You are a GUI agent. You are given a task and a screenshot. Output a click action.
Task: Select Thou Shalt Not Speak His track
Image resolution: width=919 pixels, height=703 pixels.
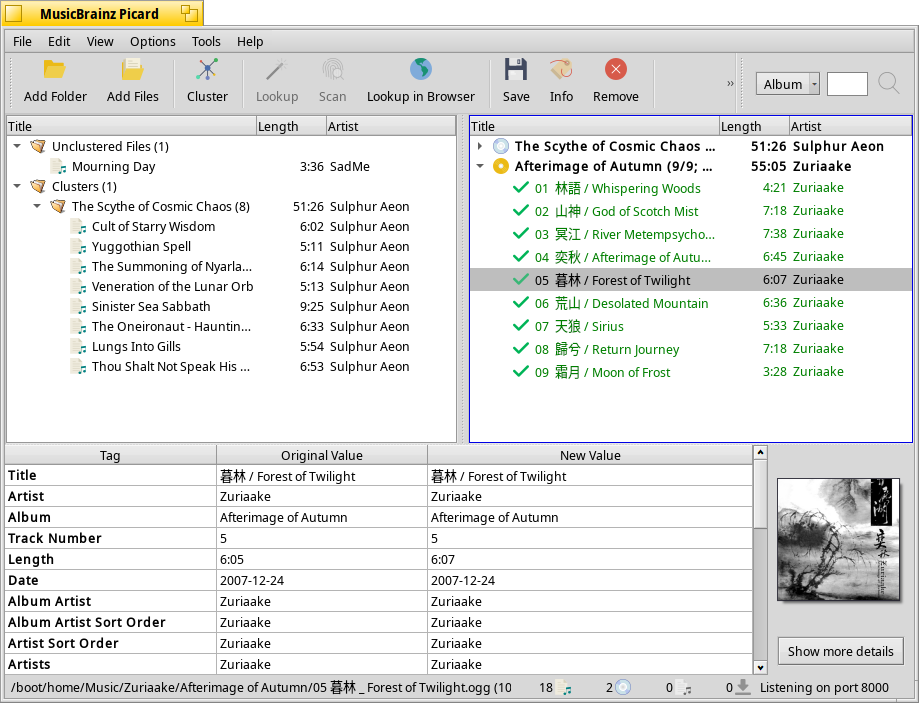point(231,366)
